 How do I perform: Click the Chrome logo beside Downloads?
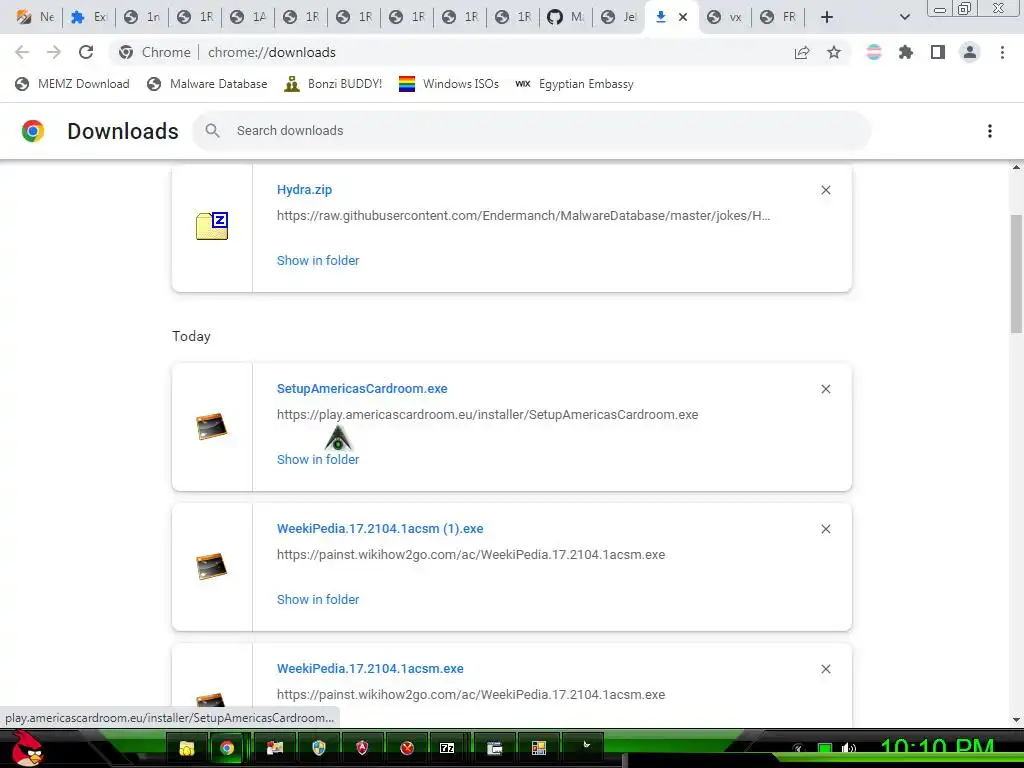[x=33, y=131]
